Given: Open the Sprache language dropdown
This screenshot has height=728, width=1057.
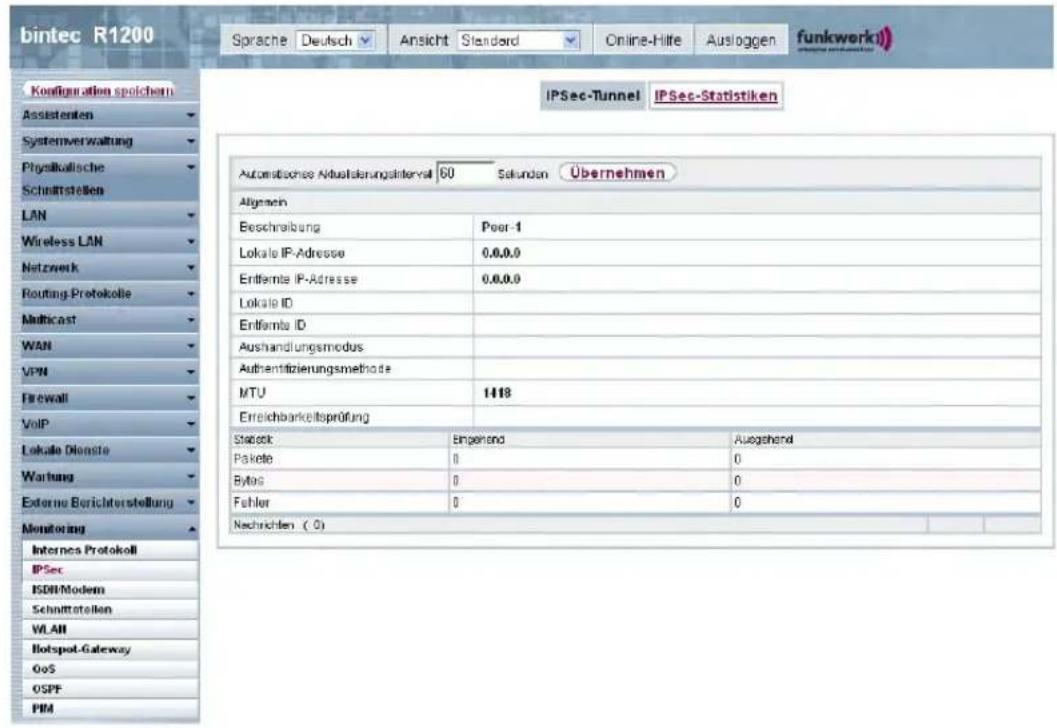Looking at the screenshot, I should (335, 40).
